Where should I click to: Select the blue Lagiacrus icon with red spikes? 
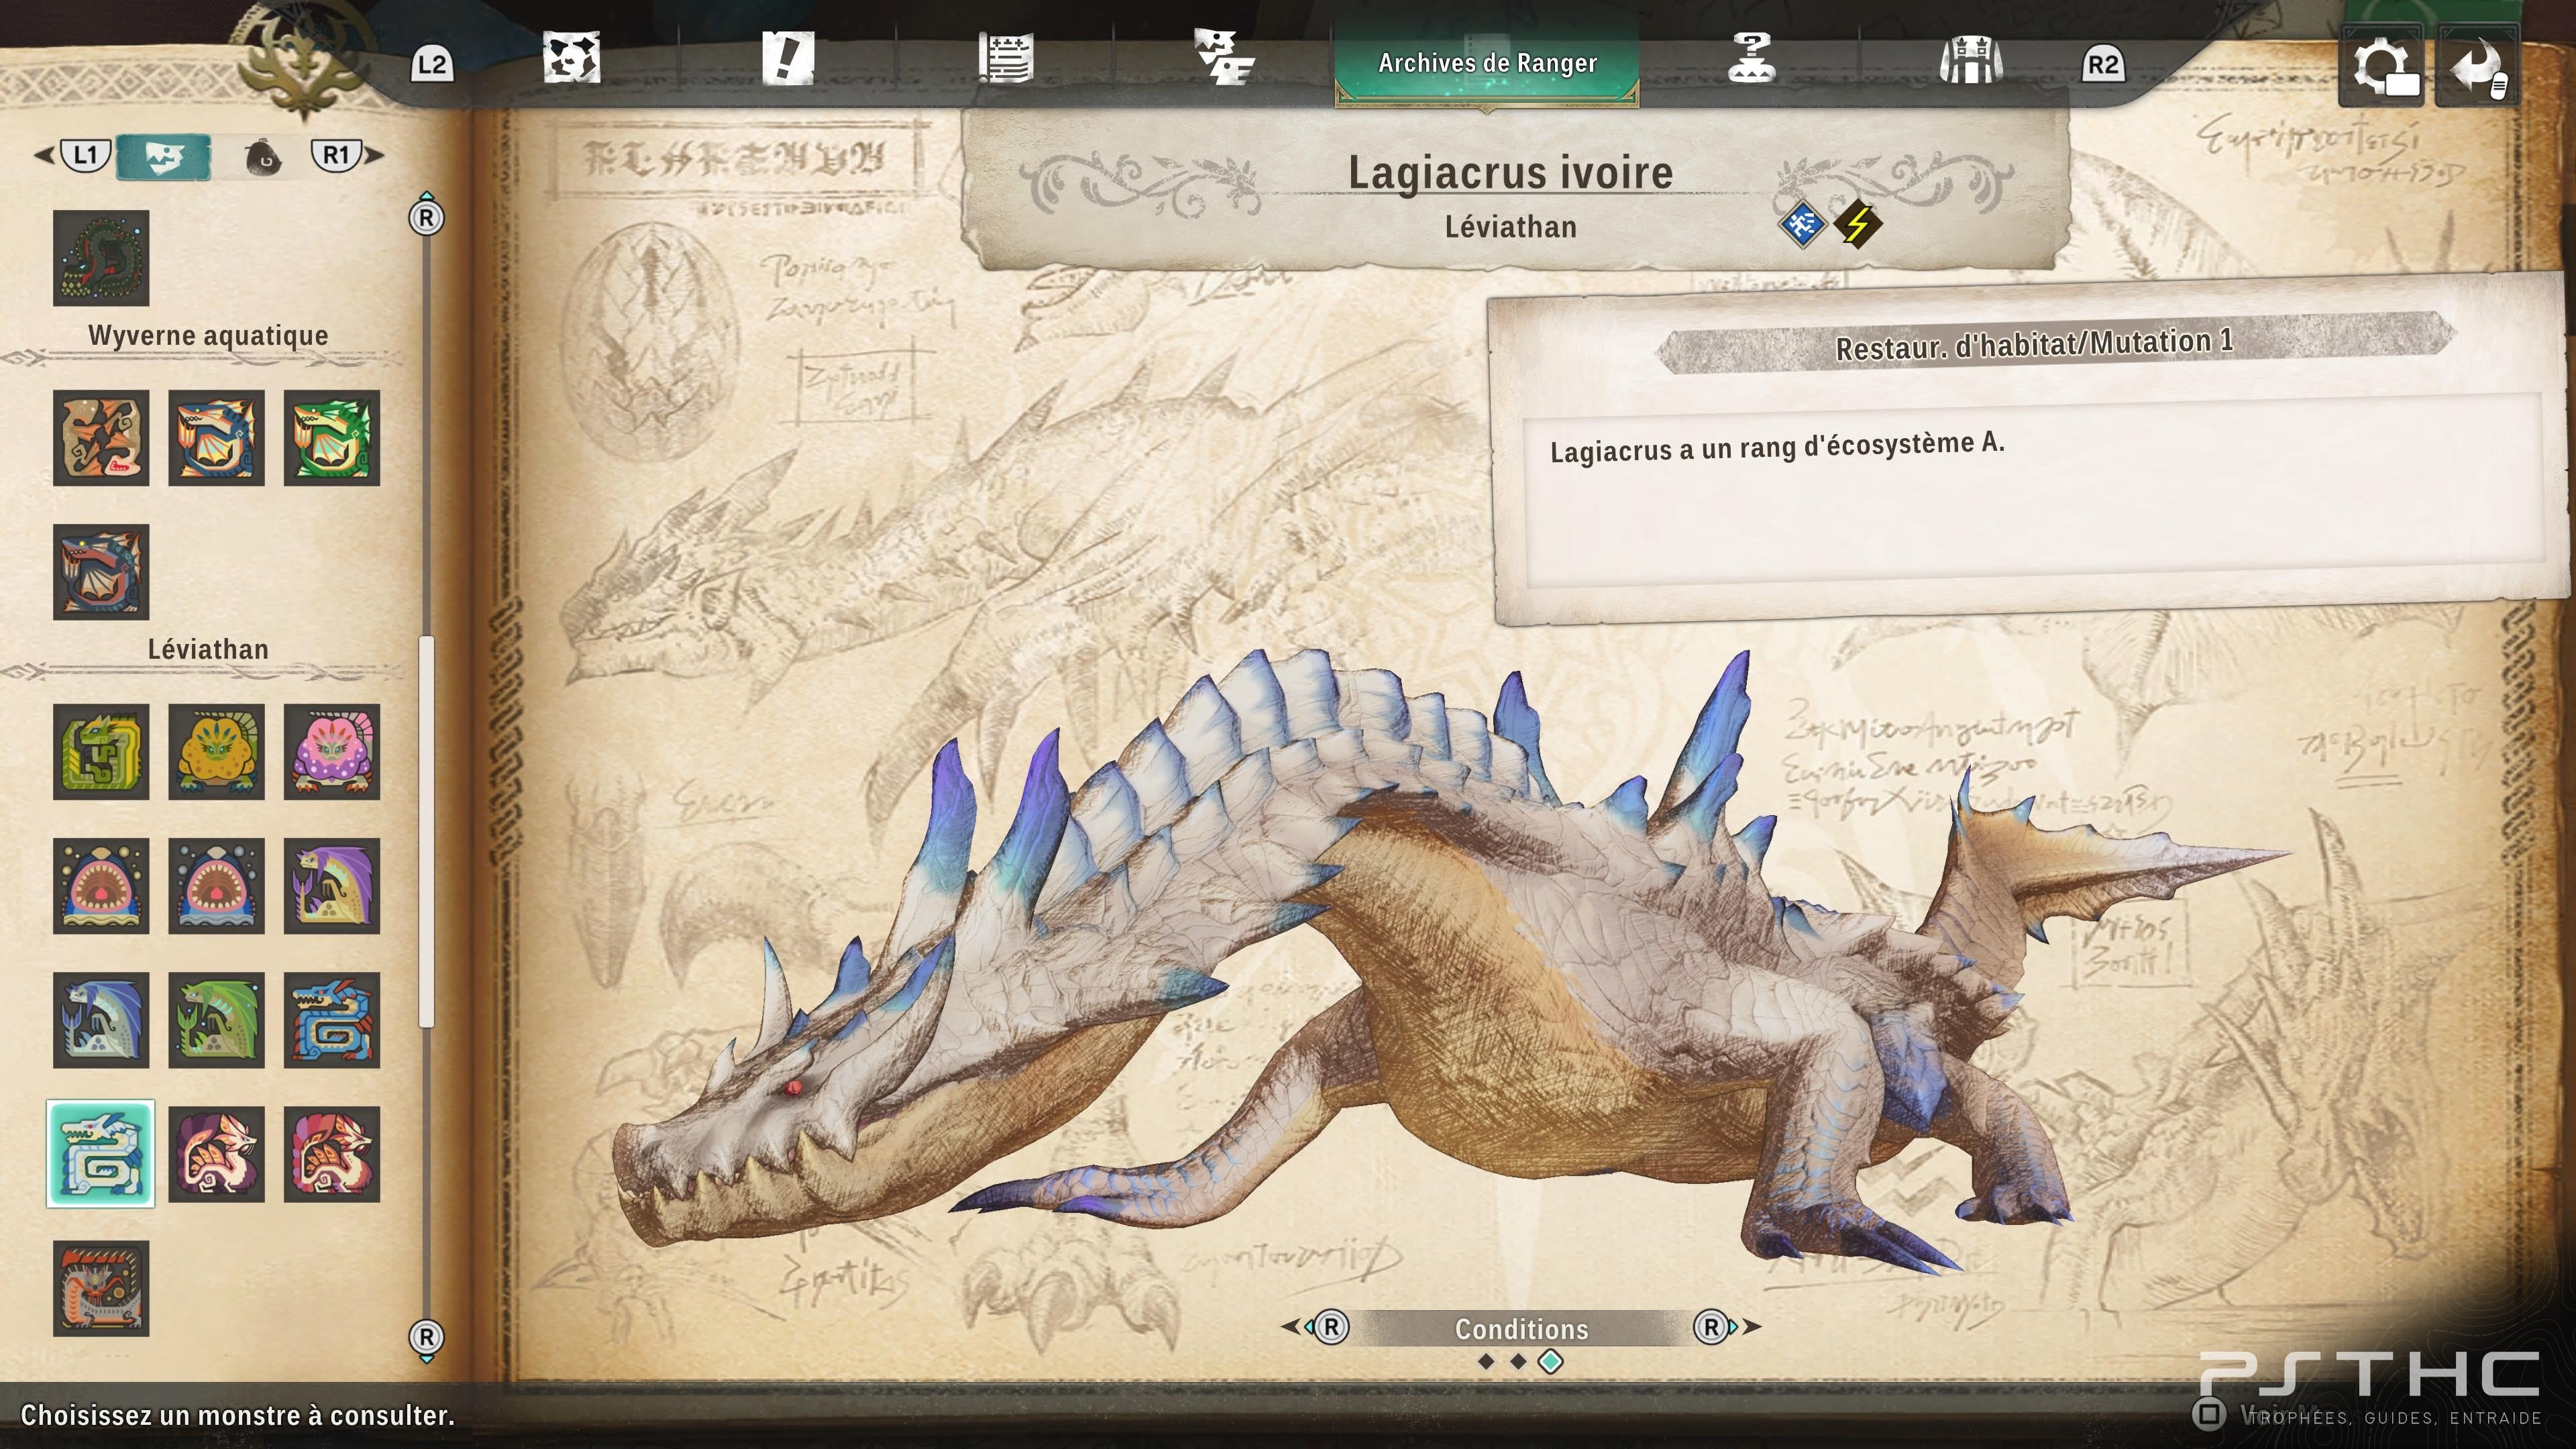[x=332, y=1020]
